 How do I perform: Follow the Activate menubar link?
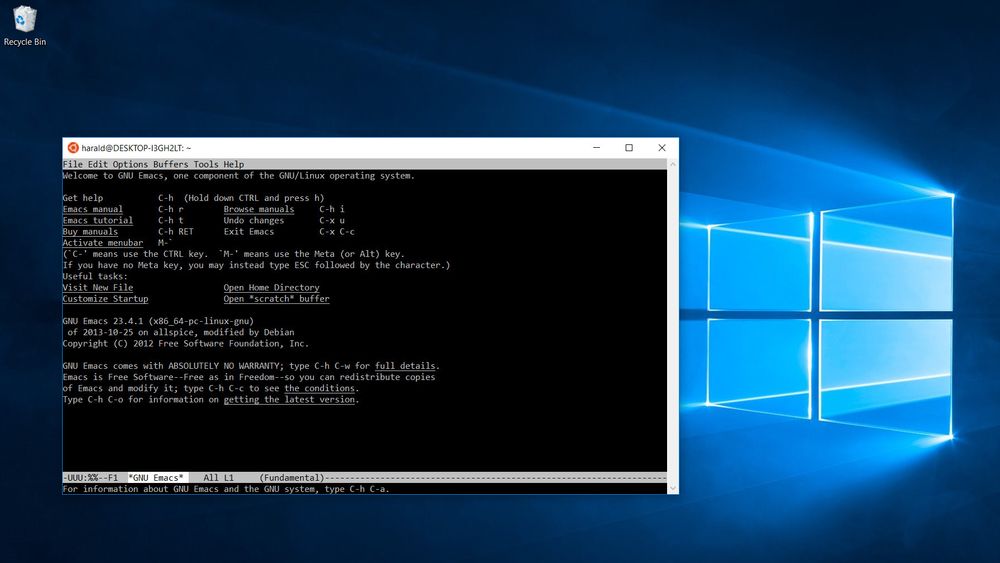(103, 243)
